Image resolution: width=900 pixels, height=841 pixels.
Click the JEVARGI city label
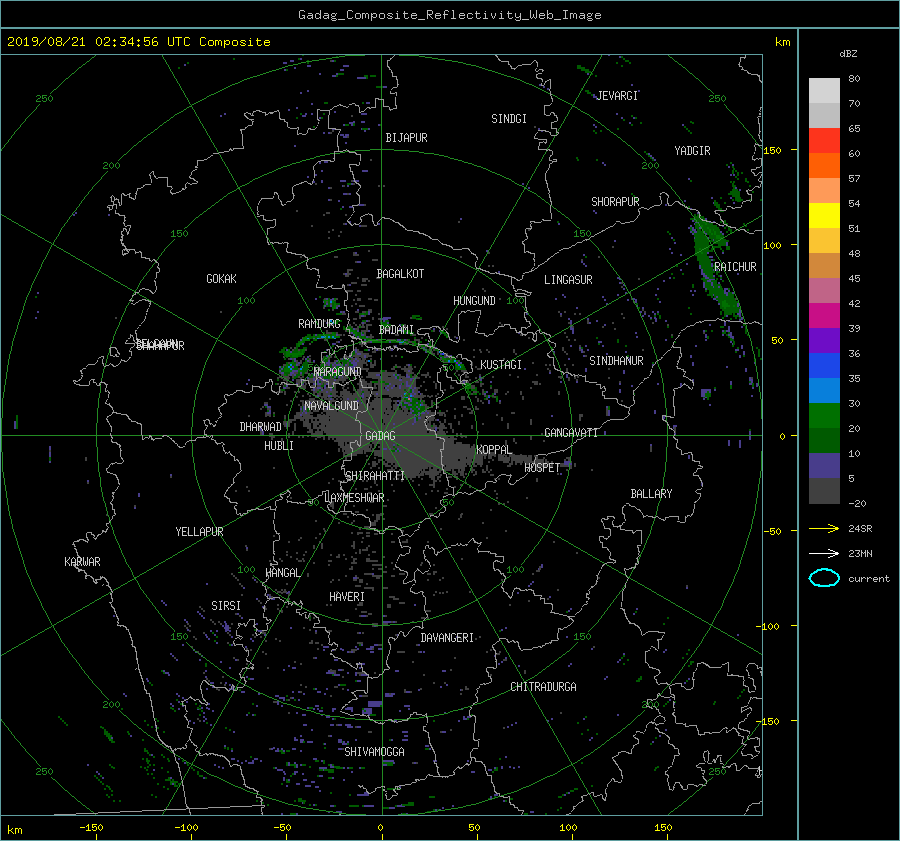[x=618, y=96]
